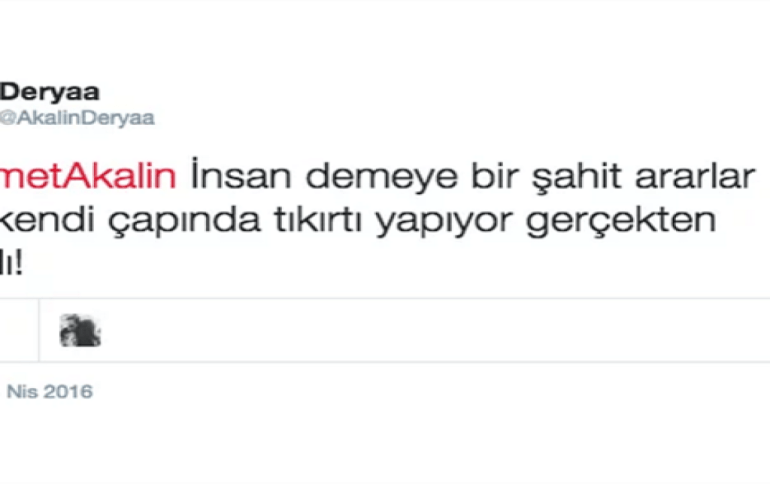Open the Deryaa profile display name
770x485 pixels.
[x=50, y=92]
